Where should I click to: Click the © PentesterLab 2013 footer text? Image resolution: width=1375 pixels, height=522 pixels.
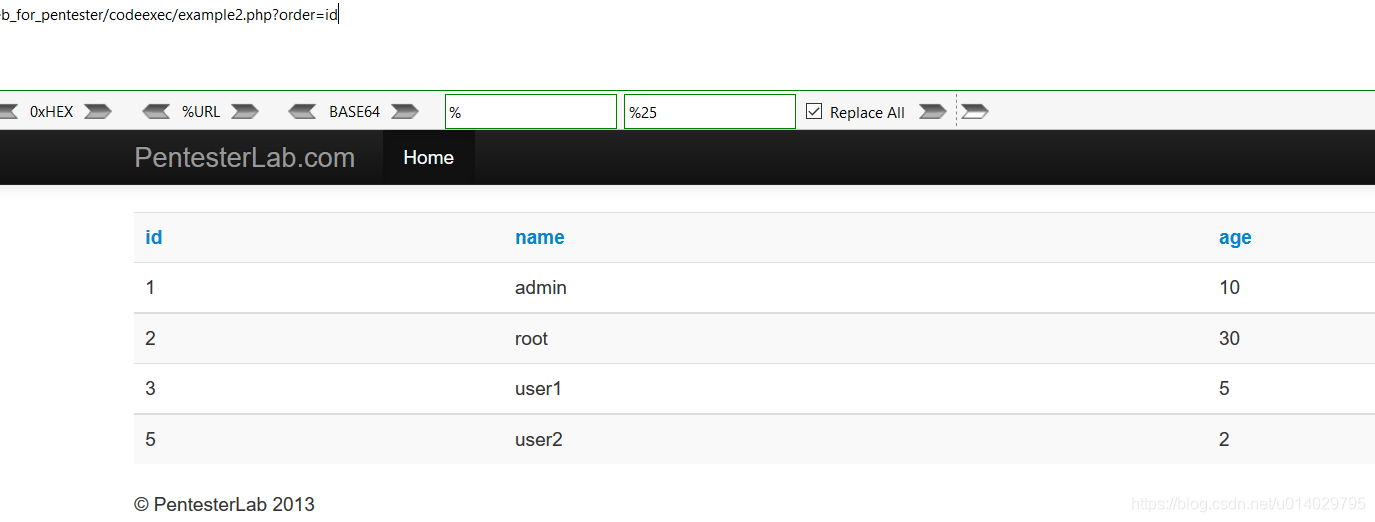224,504
